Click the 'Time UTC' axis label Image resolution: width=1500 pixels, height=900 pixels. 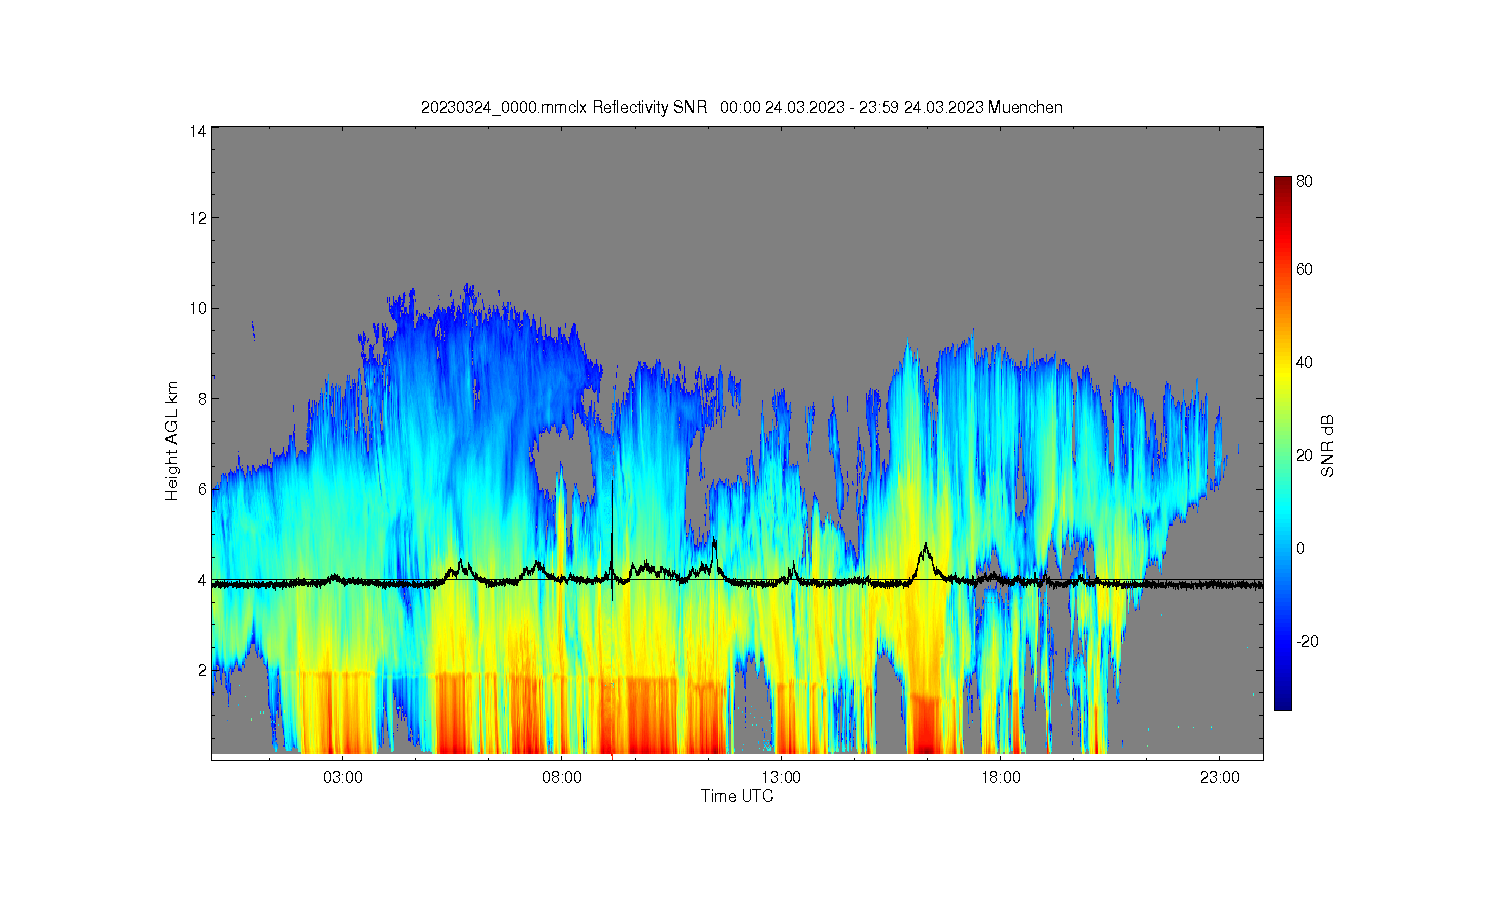pos(737,797)
